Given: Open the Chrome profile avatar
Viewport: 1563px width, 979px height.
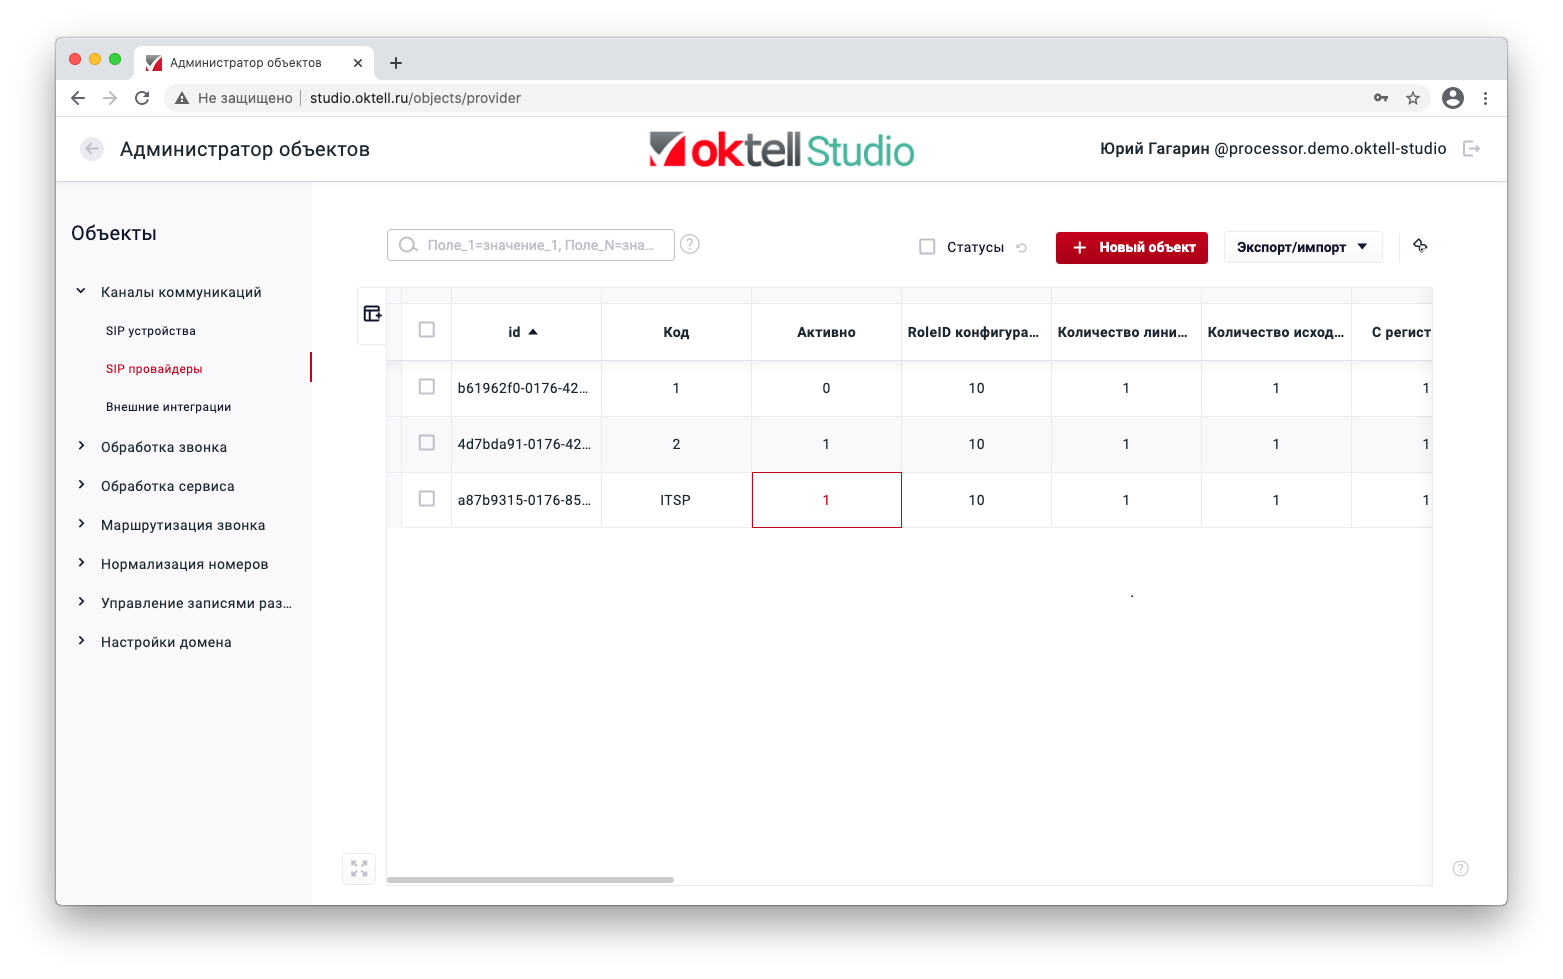Looking at the screenshot, I should click(1453, 98).
